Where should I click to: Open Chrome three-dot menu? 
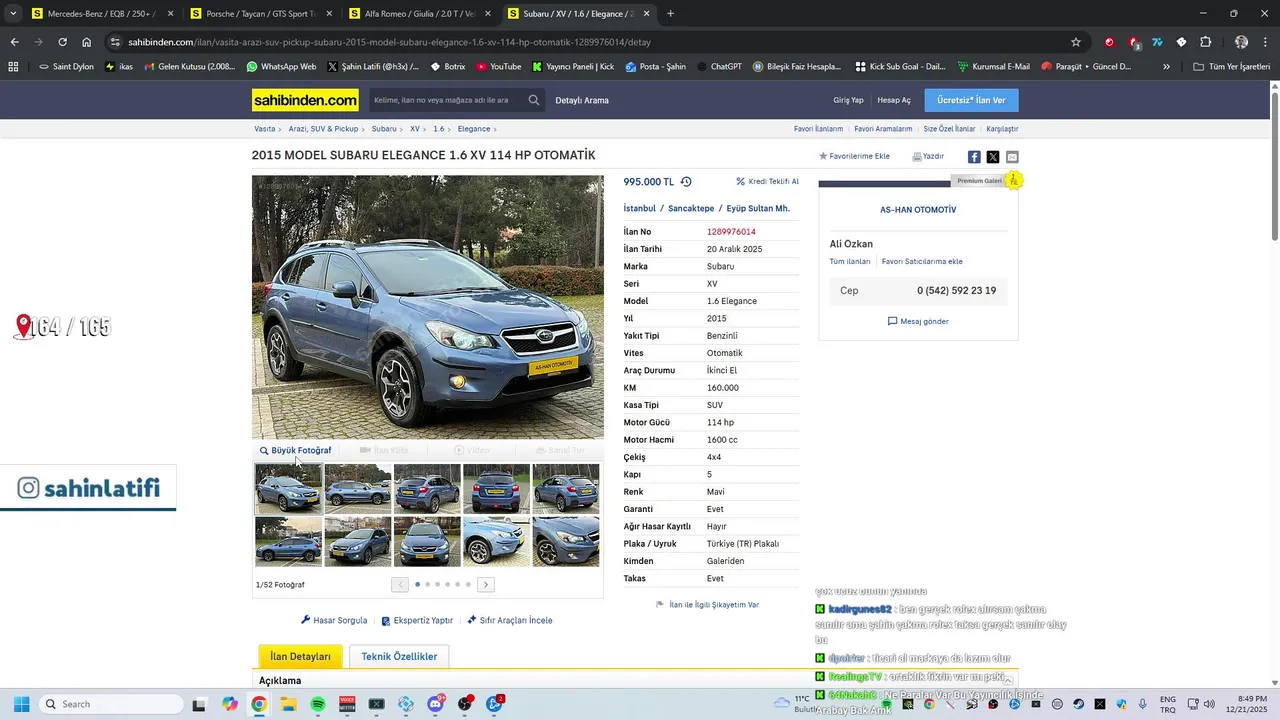[x=1264, y=42]
